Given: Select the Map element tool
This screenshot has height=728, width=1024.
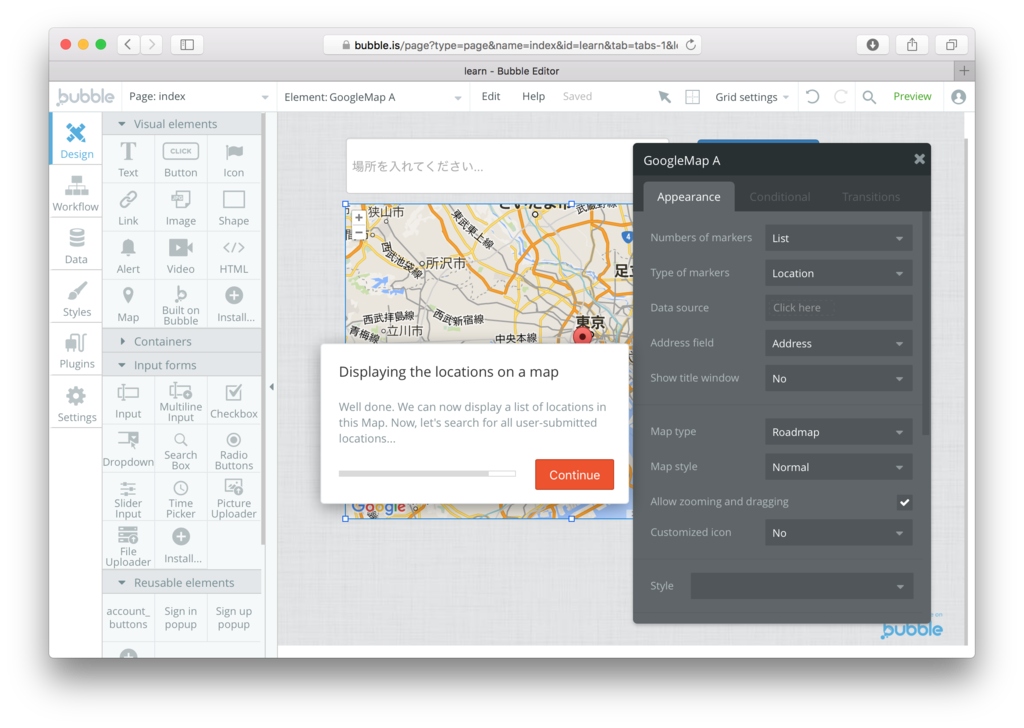Looking at the screenshot, I should (128, 304).
